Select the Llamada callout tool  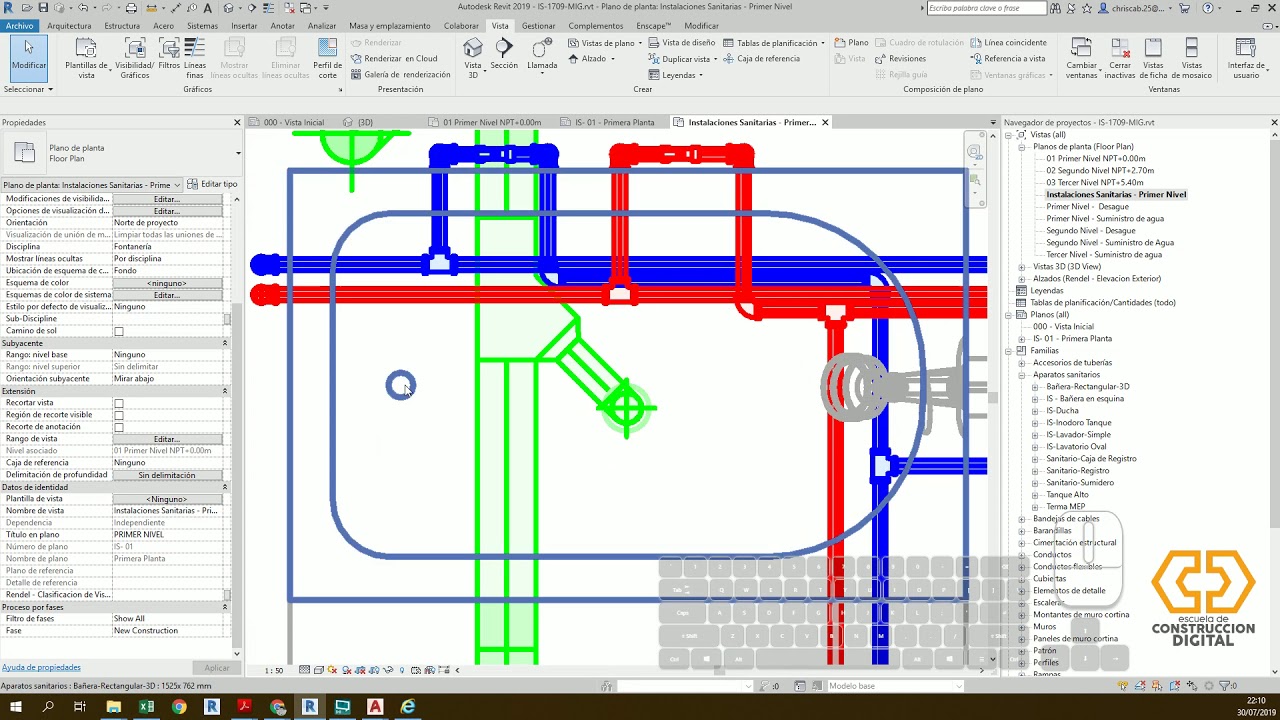tap(542, 55)
